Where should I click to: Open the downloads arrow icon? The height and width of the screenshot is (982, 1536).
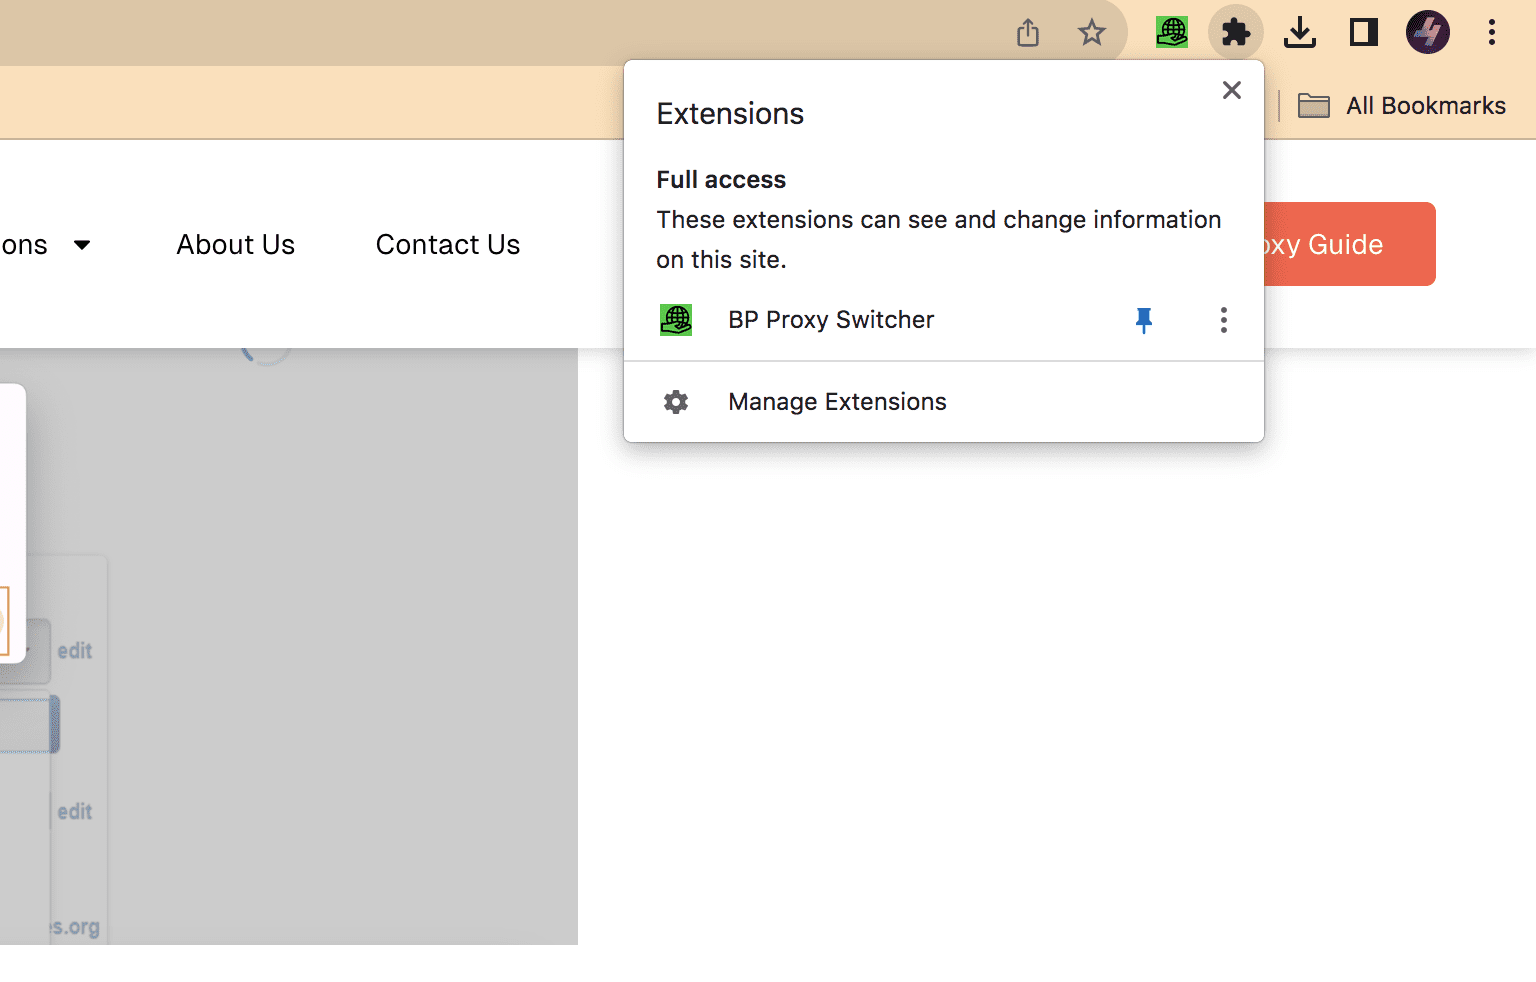pyautogui.click(x=1300, y=33)
